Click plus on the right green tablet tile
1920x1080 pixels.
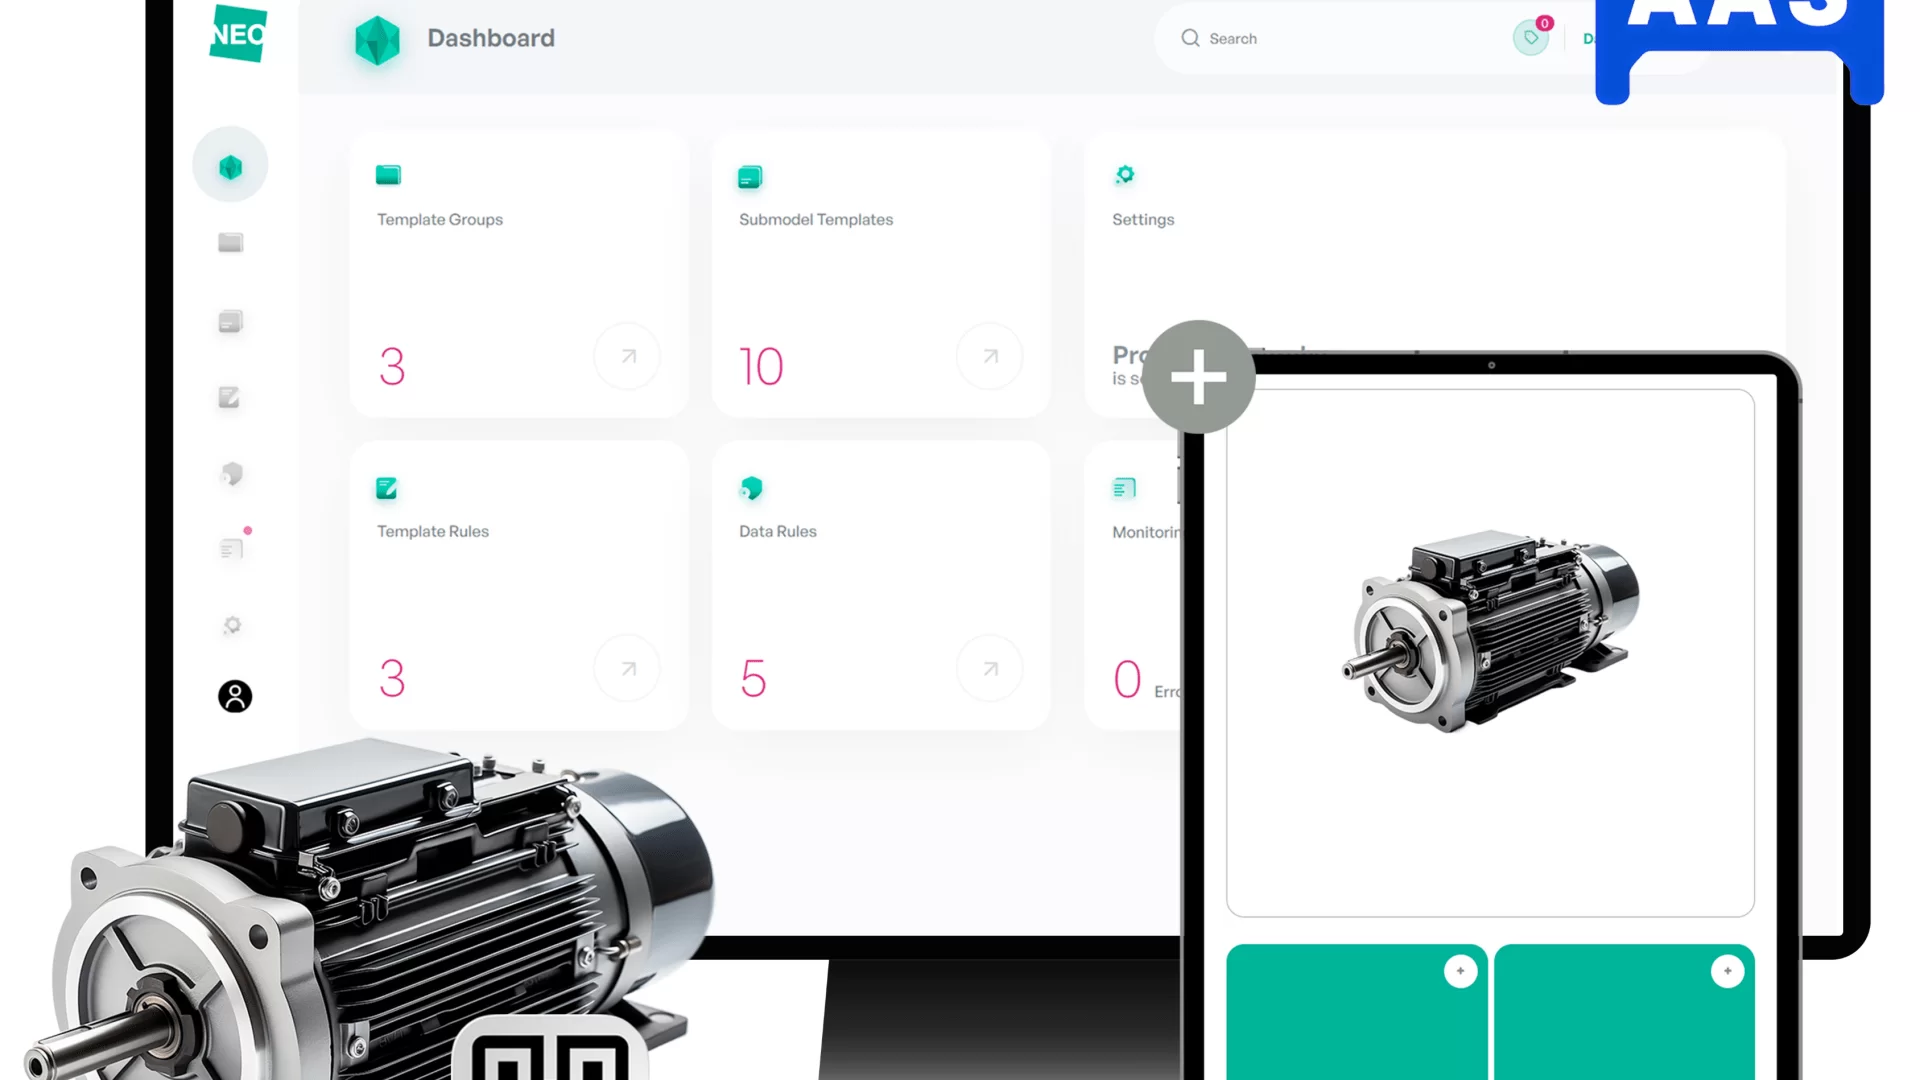(1728, 971)
